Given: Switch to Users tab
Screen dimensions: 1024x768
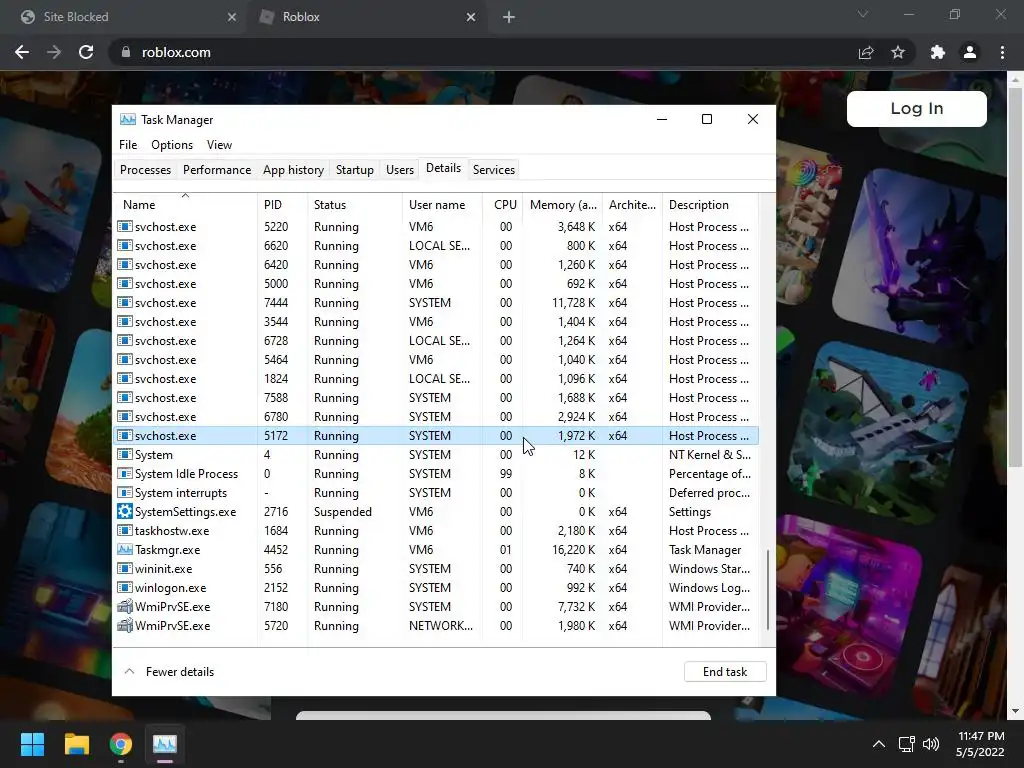Looking at the screenshot, I should 400,170.
